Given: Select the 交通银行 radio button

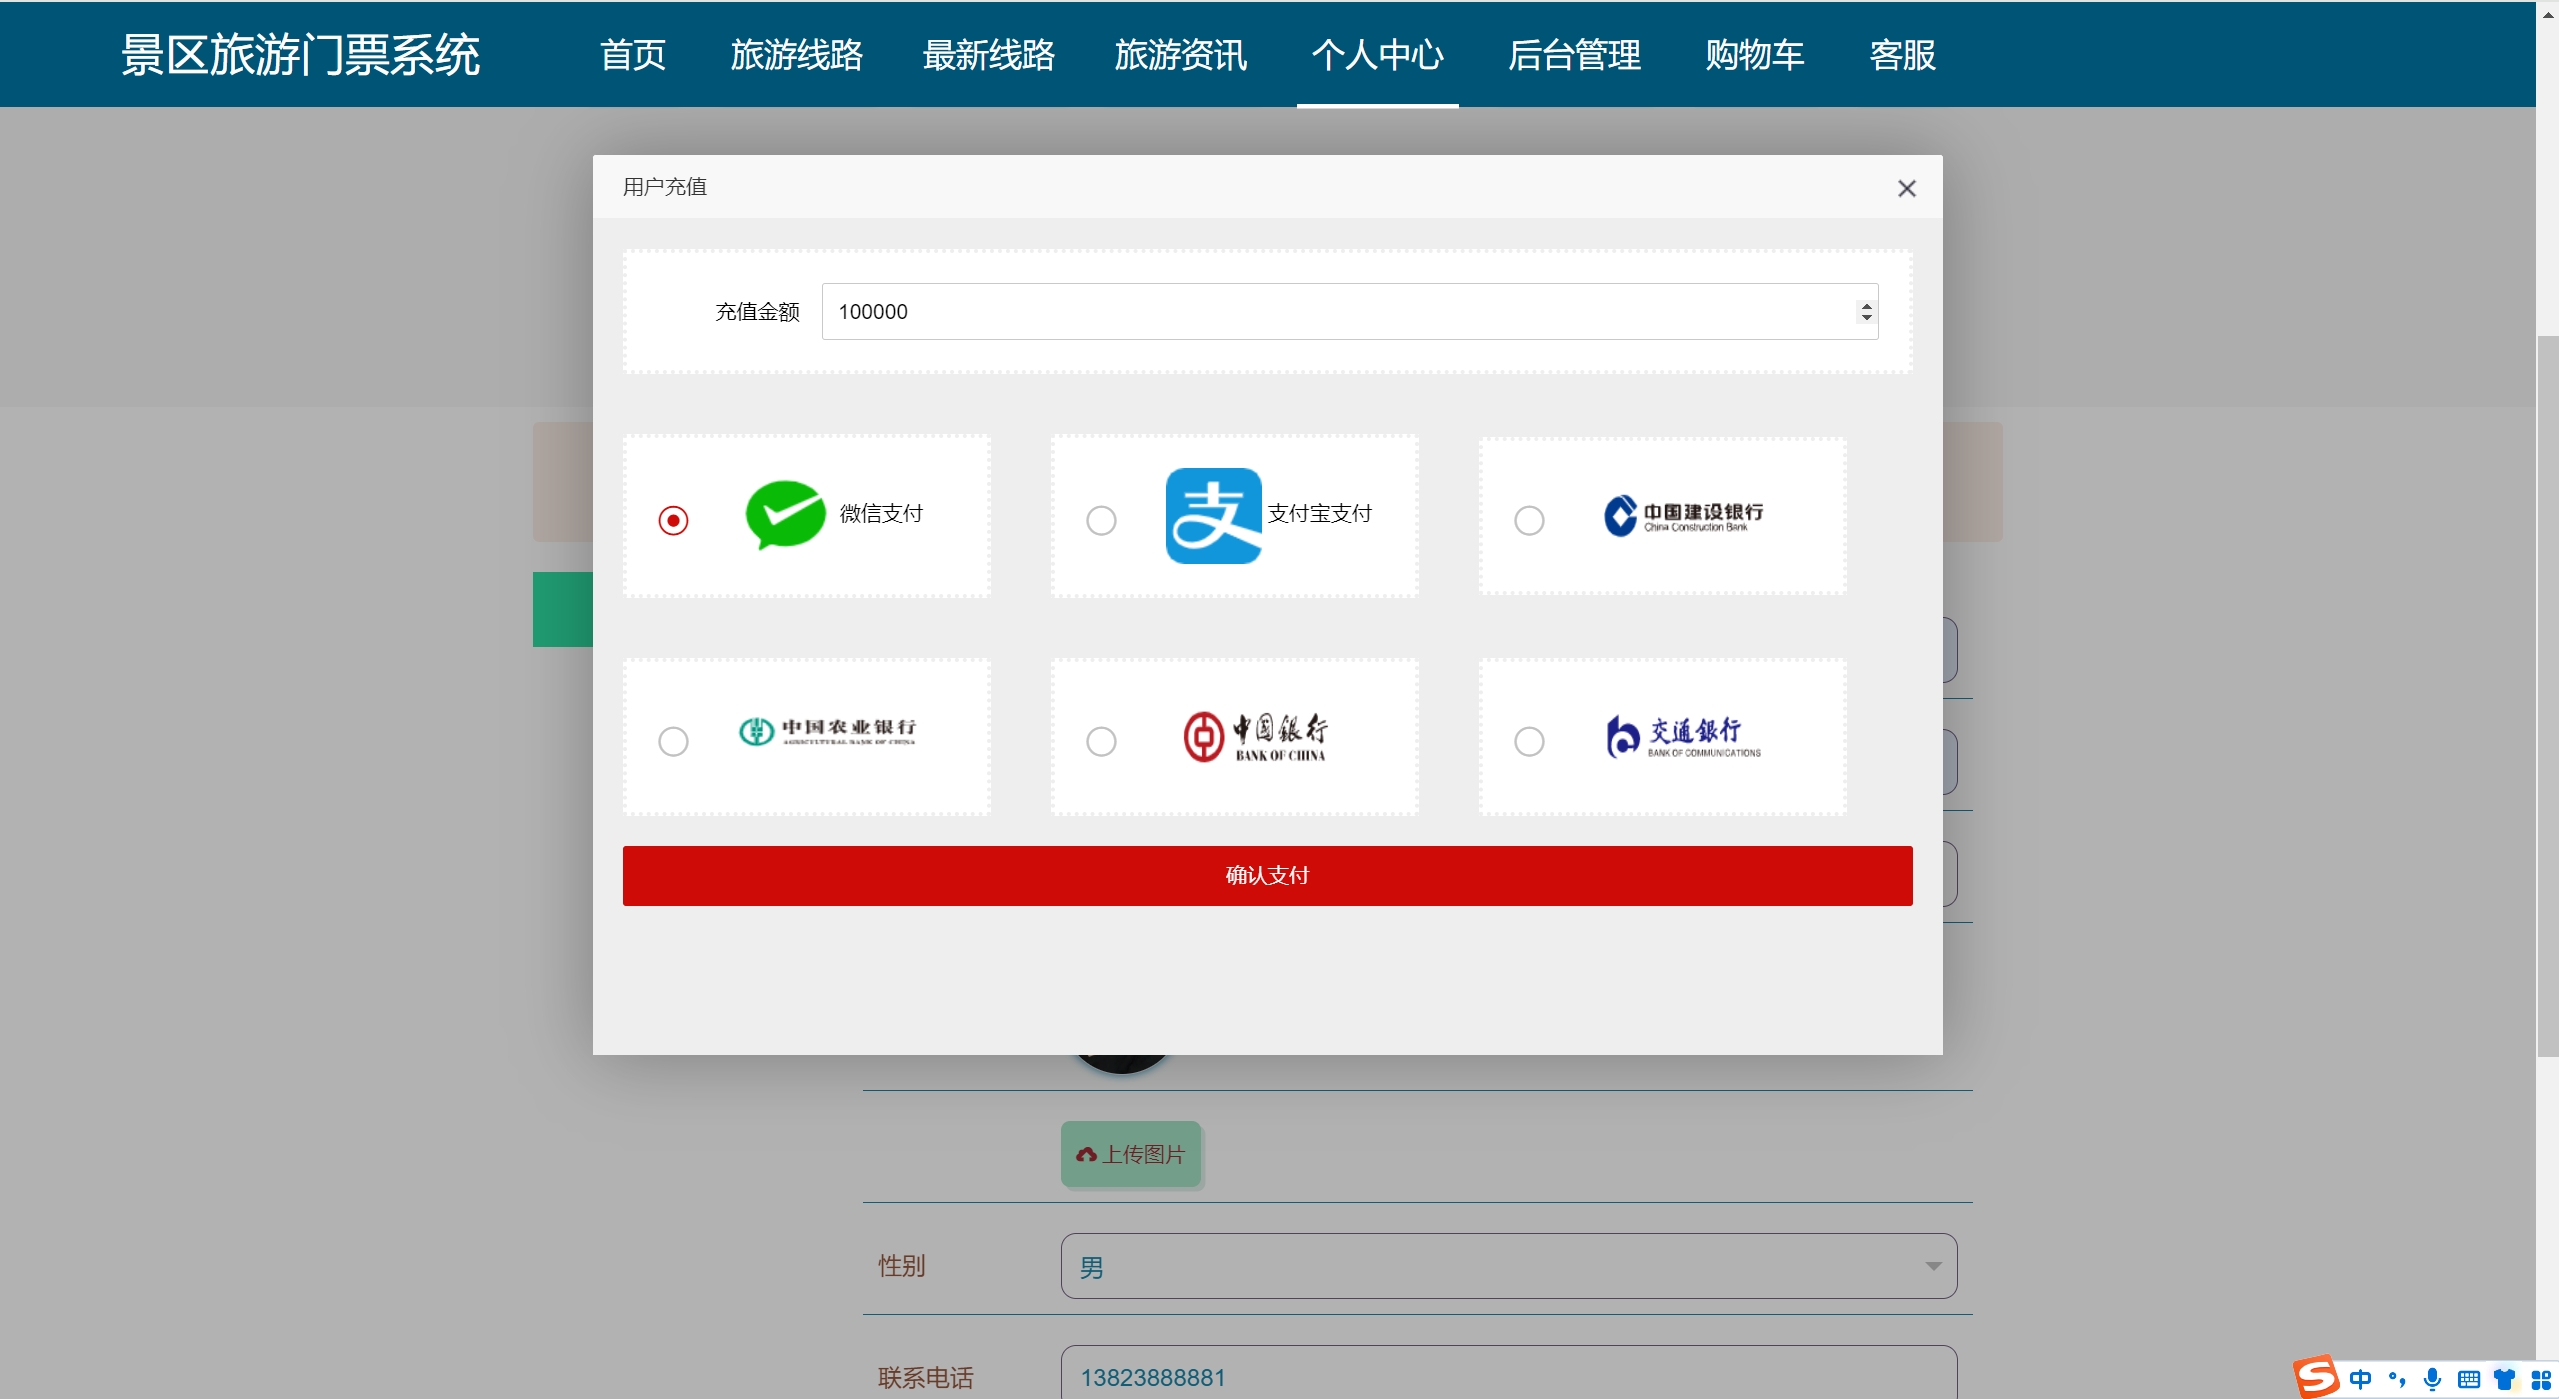Looking at the screenshot, I should [x=1529, y=742].
